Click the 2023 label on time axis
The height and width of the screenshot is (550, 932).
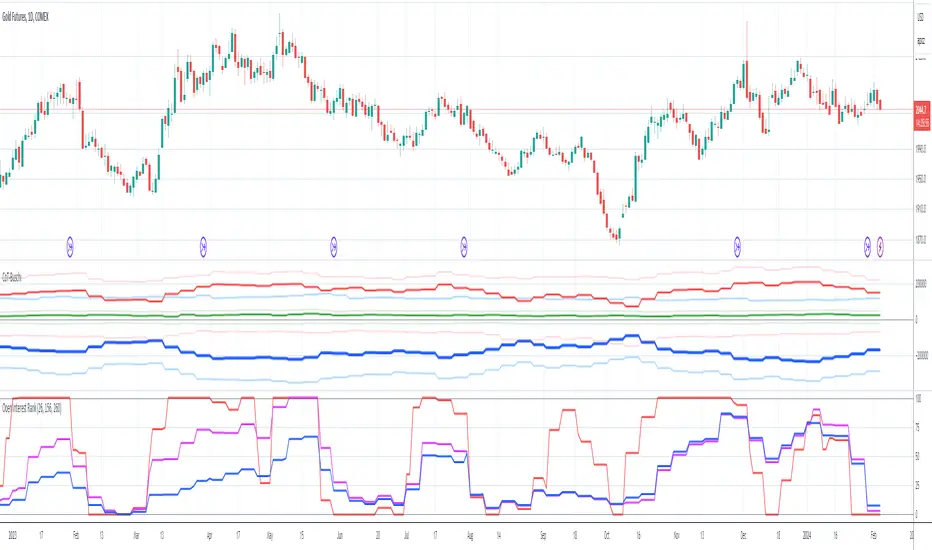click(x=13, y=535)
